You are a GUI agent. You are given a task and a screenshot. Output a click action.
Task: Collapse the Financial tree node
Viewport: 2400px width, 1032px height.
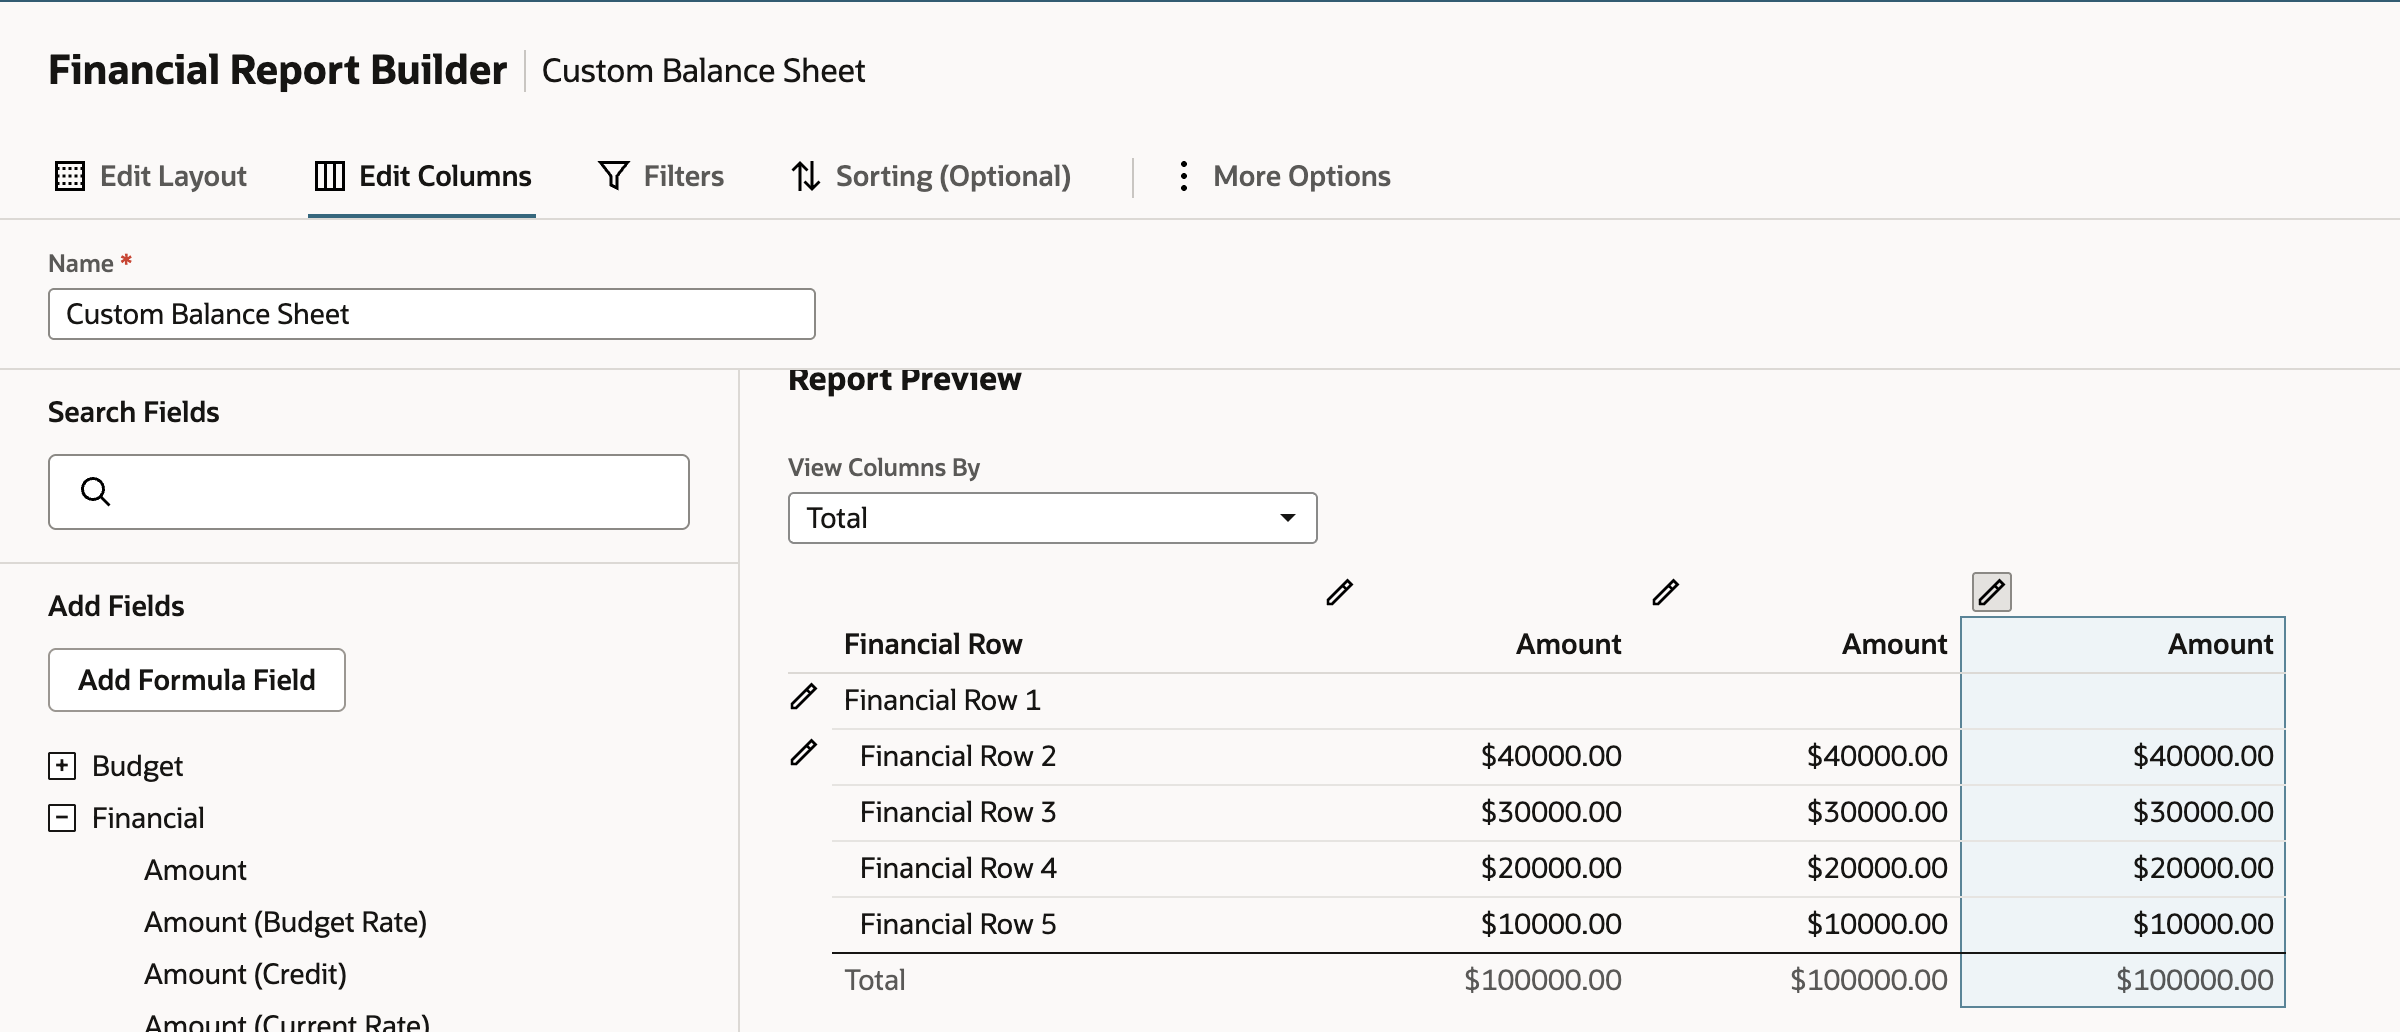62,818
